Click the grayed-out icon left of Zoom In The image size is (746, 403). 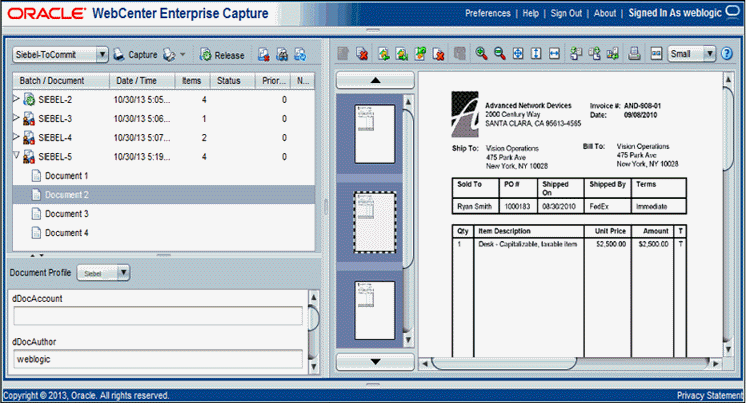(x=459, y=53)
